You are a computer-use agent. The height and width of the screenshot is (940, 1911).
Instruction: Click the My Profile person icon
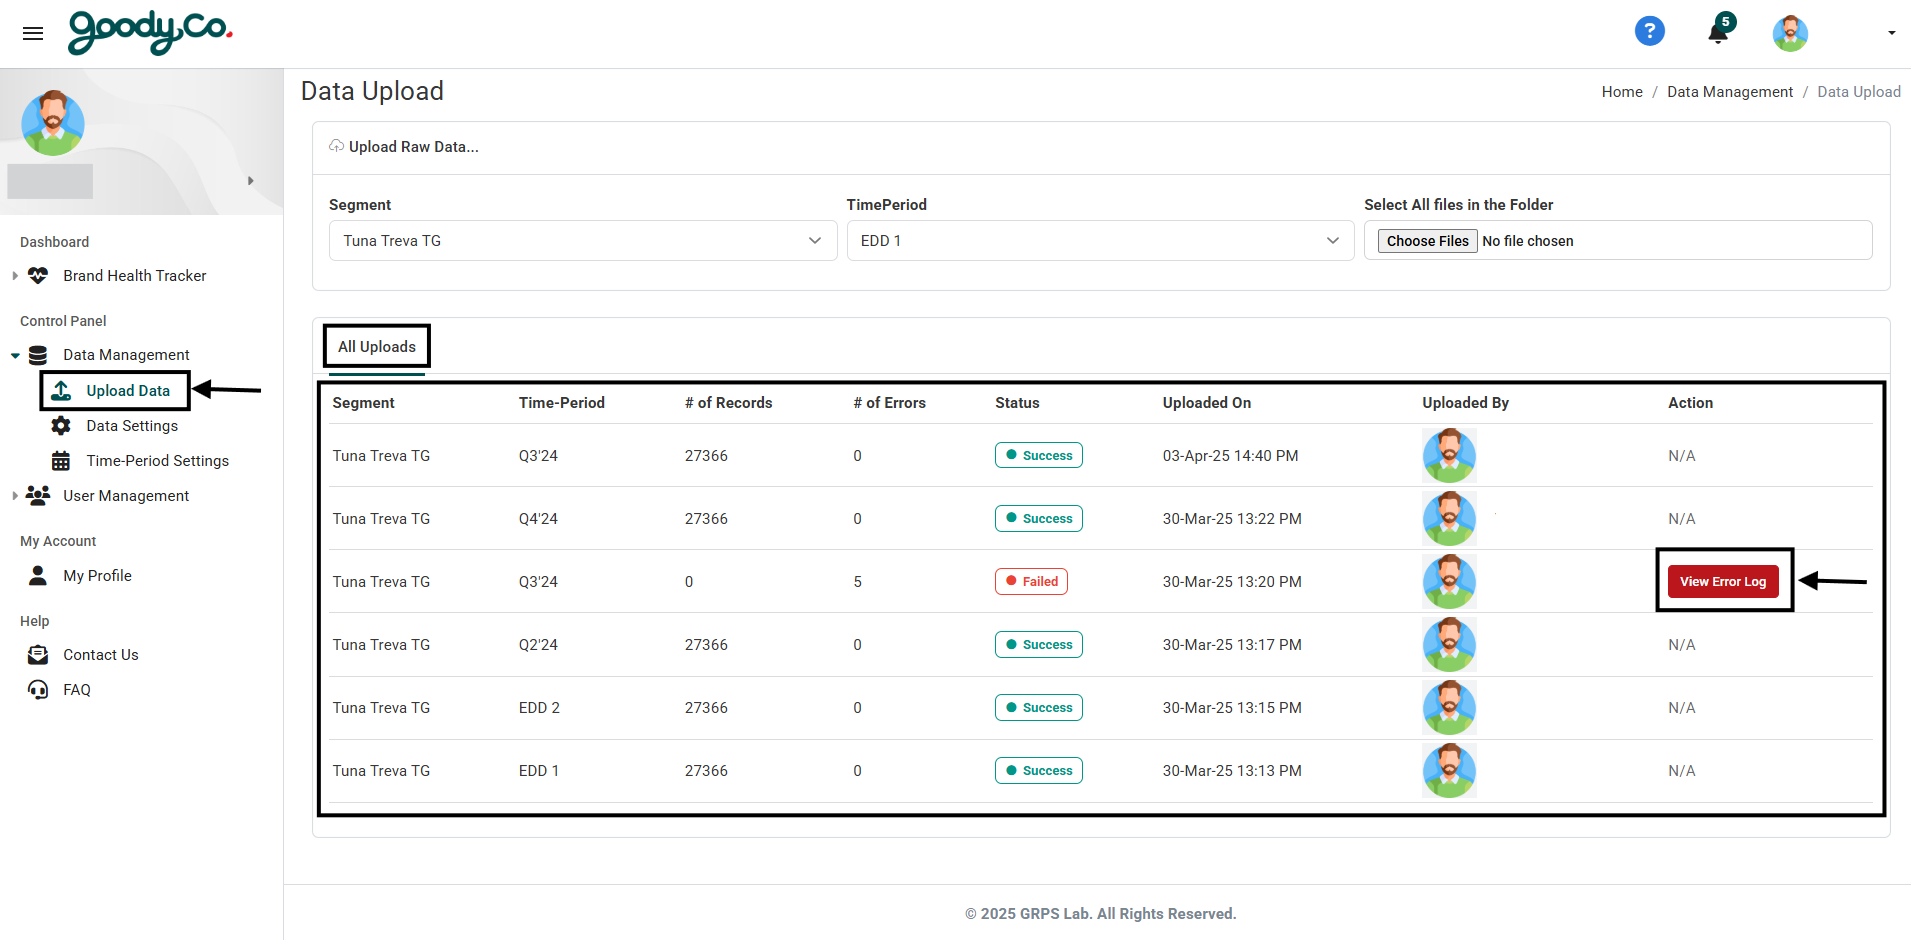pos(38,576)
